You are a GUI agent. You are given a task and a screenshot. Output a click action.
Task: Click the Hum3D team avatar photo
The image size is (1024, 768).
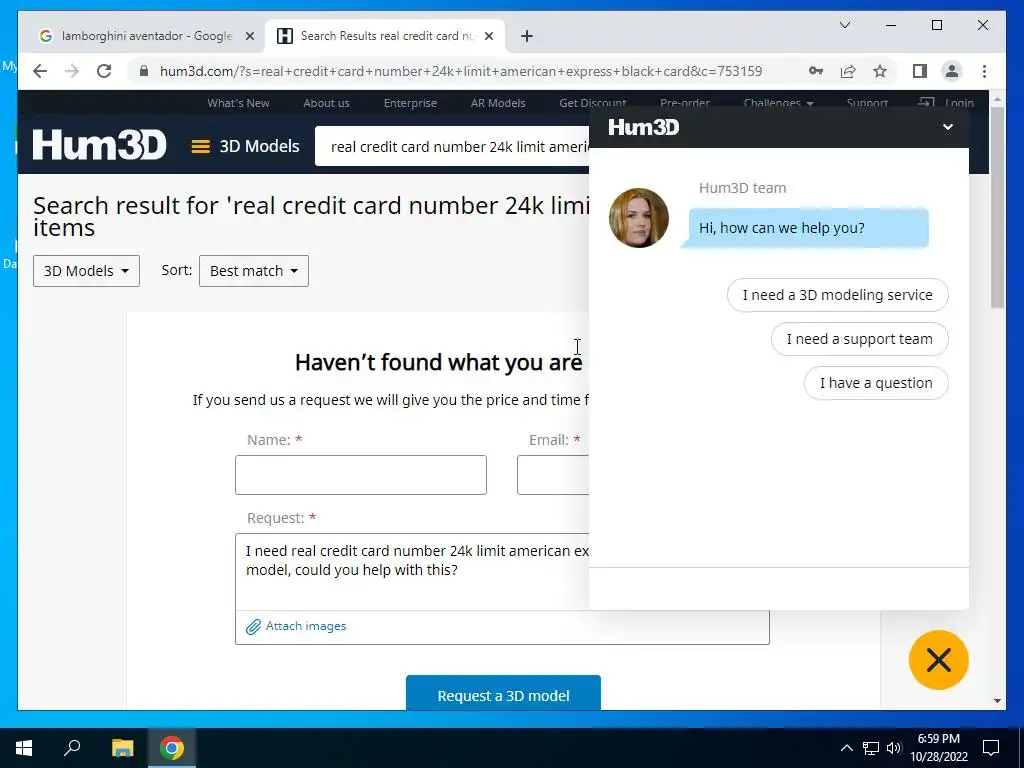(639, 217)
